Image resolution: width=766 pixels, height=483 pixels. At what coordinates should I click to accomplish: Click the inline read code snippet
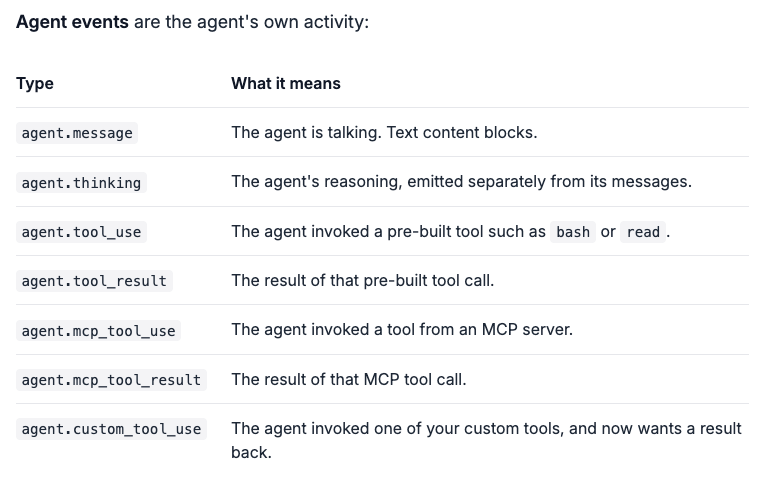point(643,232)
